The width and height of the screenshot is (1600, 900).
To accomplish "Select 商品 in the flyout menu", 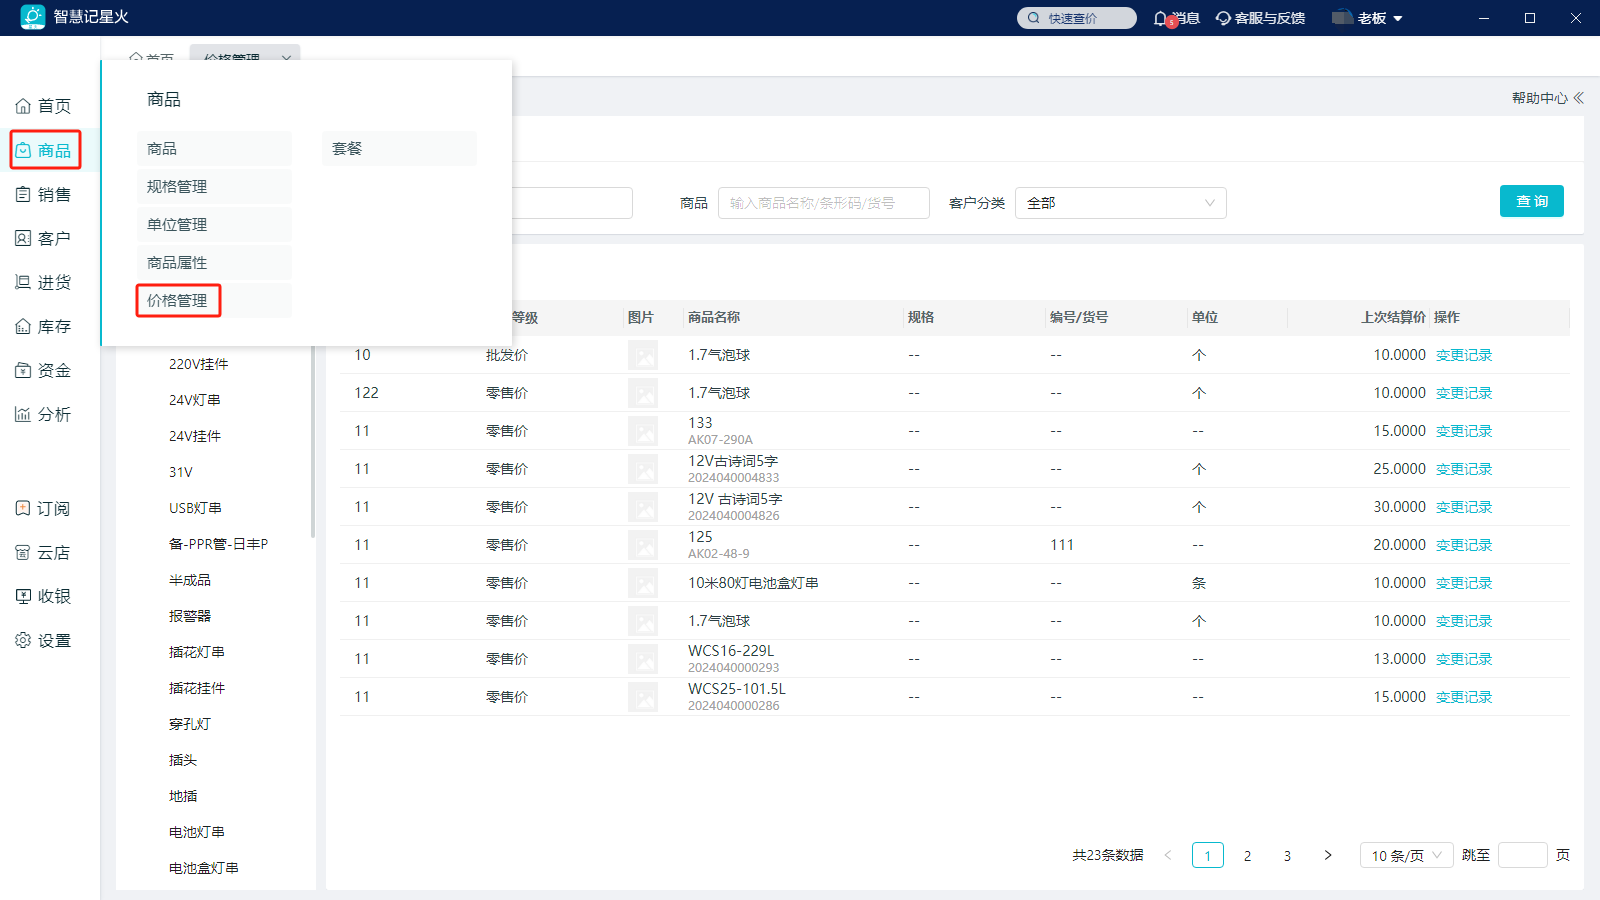I will [214, 149].
